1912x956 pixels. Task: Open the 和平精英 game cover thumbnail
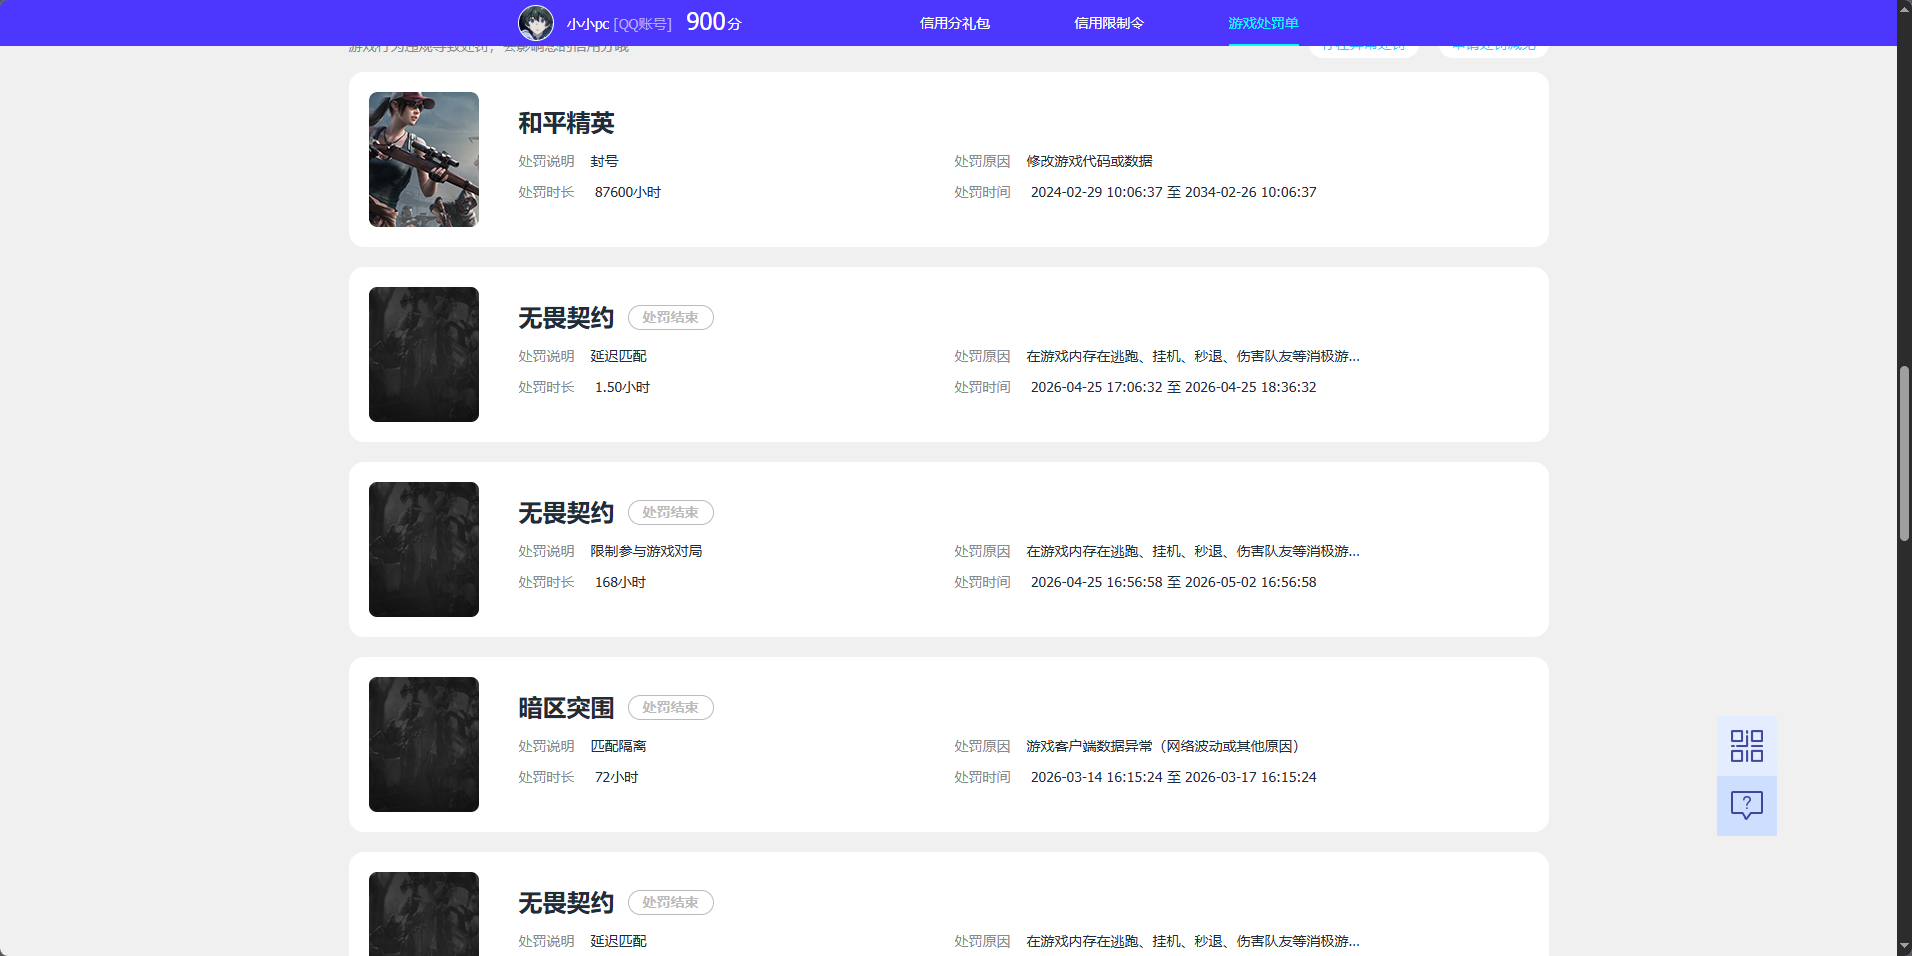pos(424,159)
